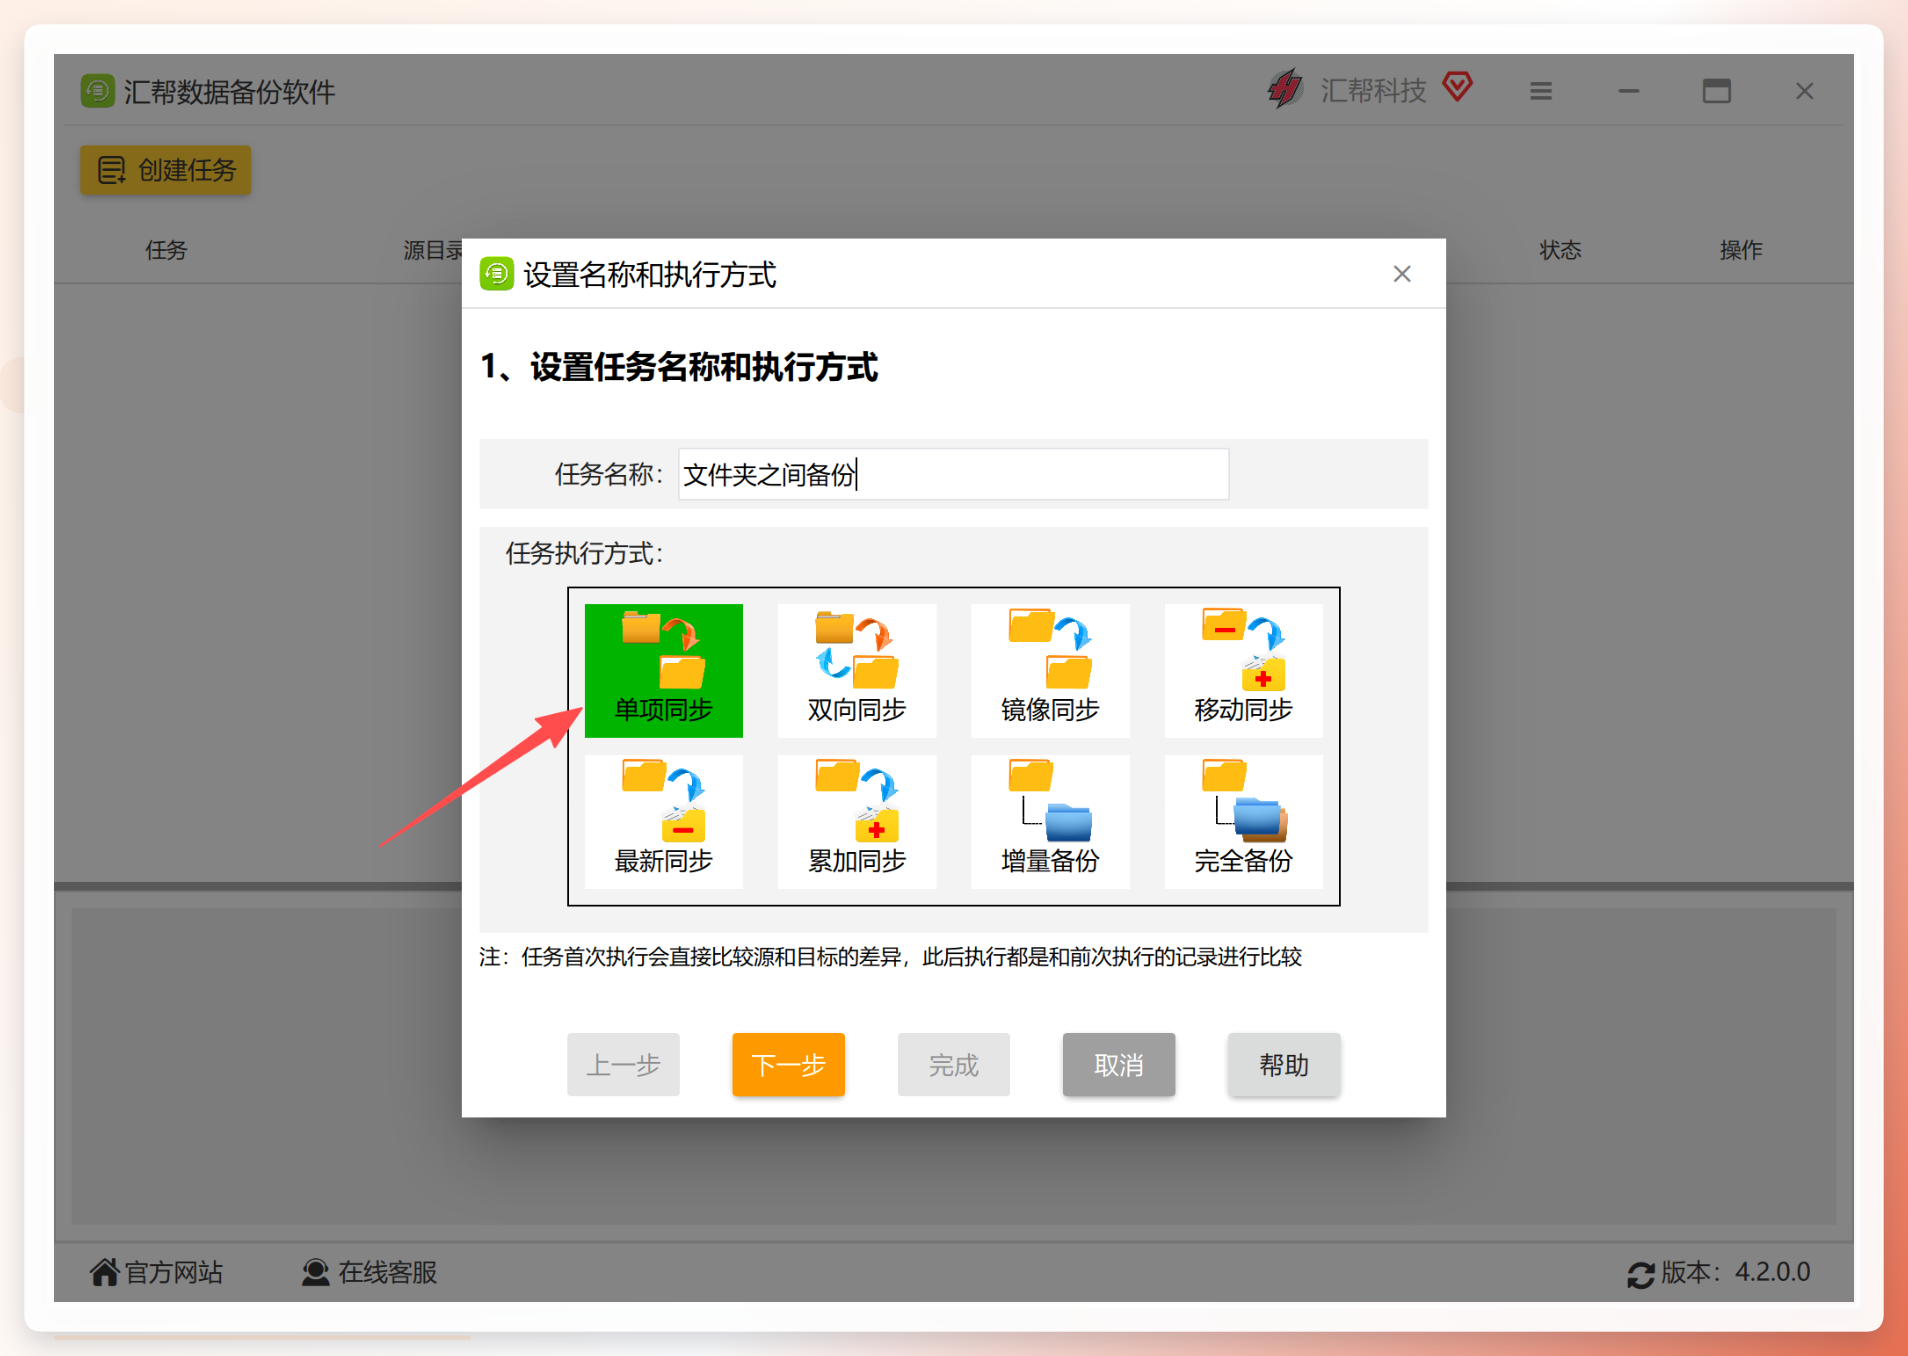
Task: Click the version refresh icon
Action: point(1640,1274)
